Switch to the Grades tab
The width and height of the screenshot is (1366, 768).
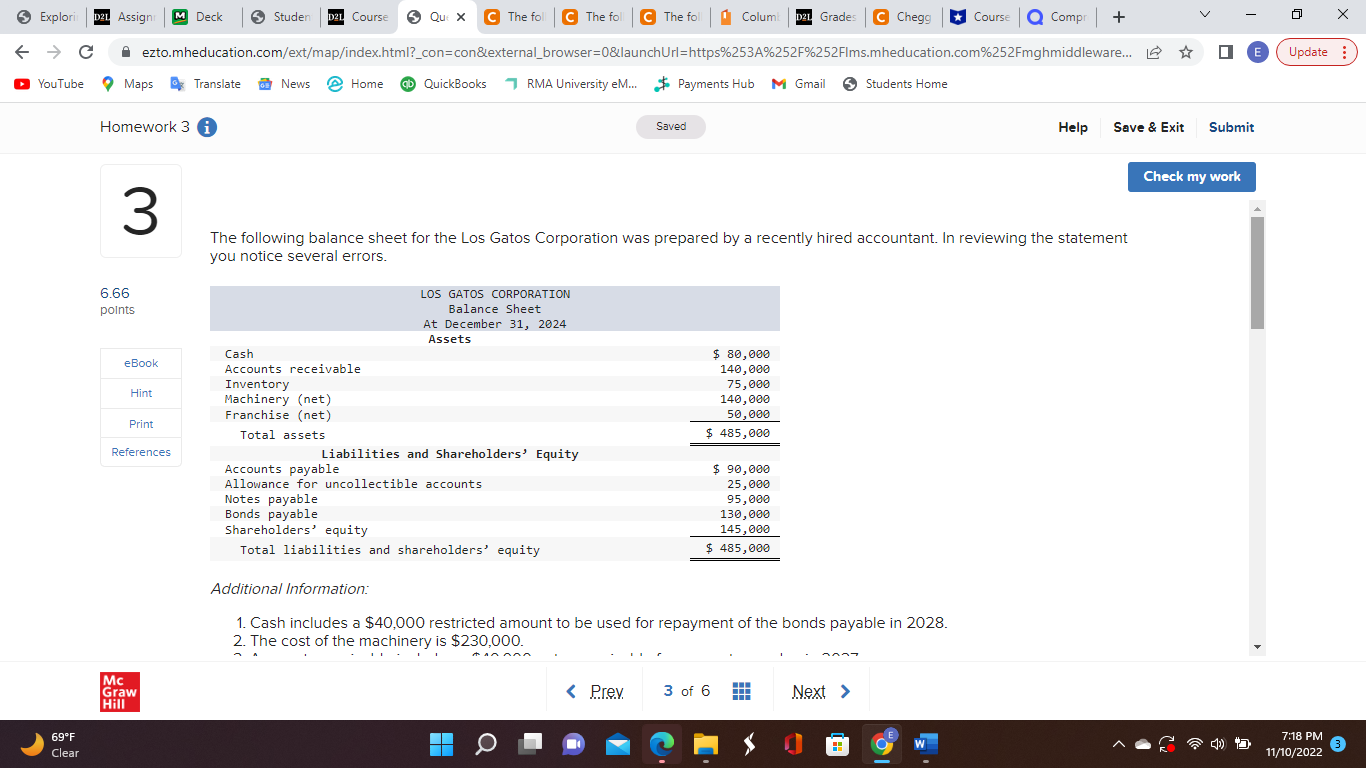(x=825, y=17)
